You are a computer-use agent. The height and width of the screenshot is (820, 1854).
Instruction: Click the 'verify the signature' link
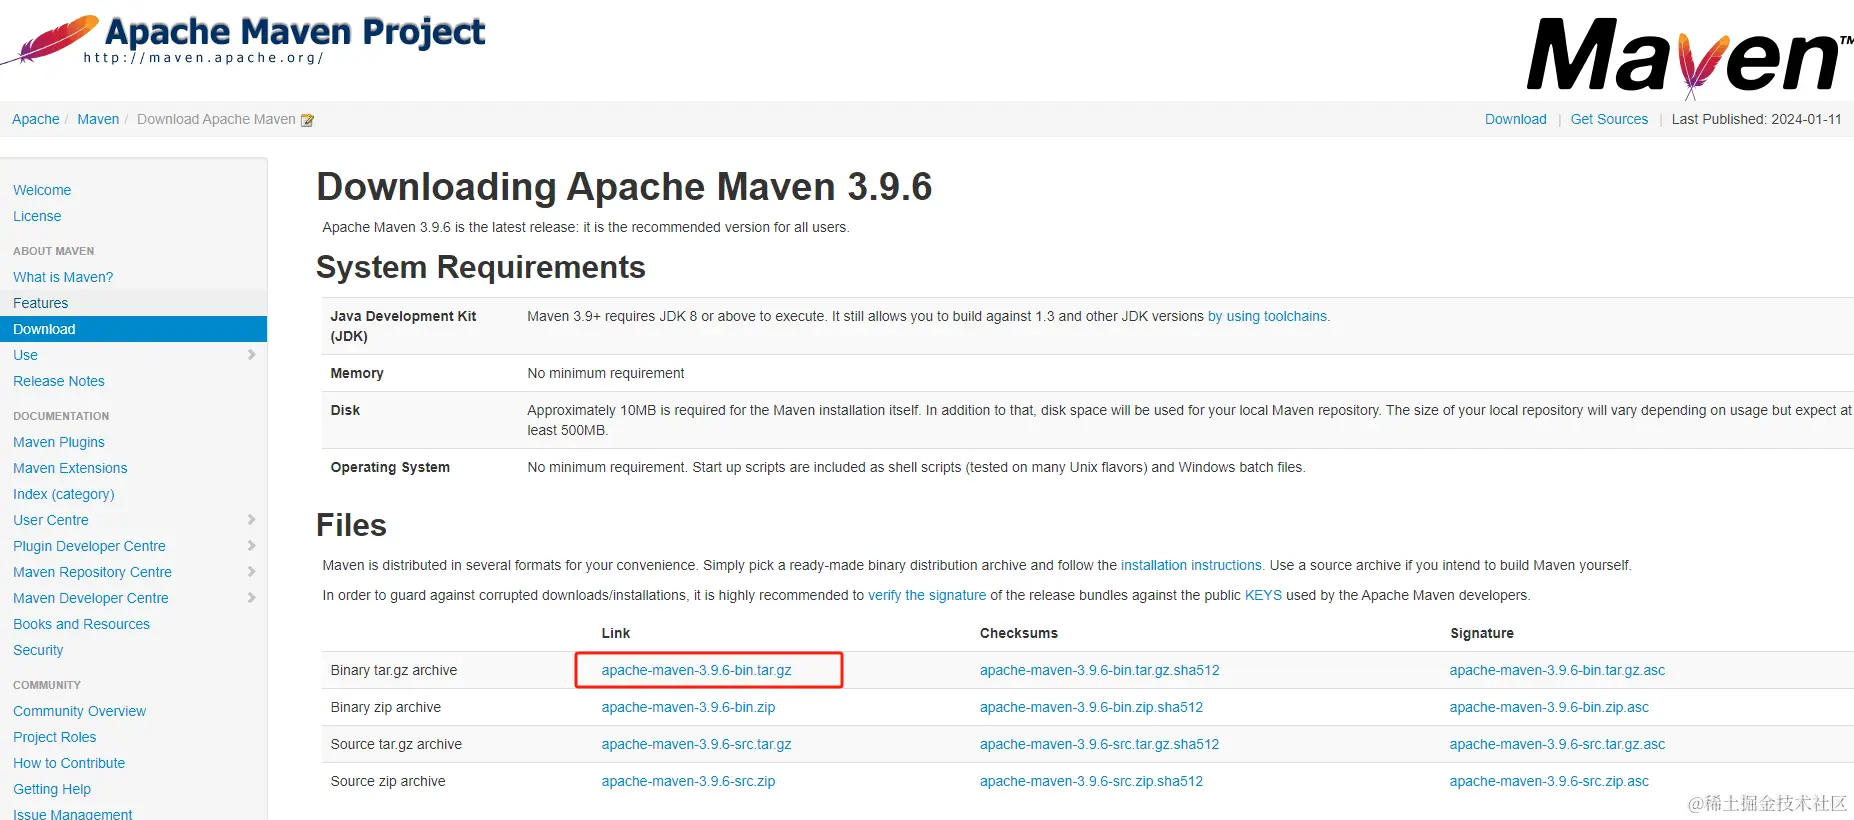pyautogui.click(x=927, y=595)
